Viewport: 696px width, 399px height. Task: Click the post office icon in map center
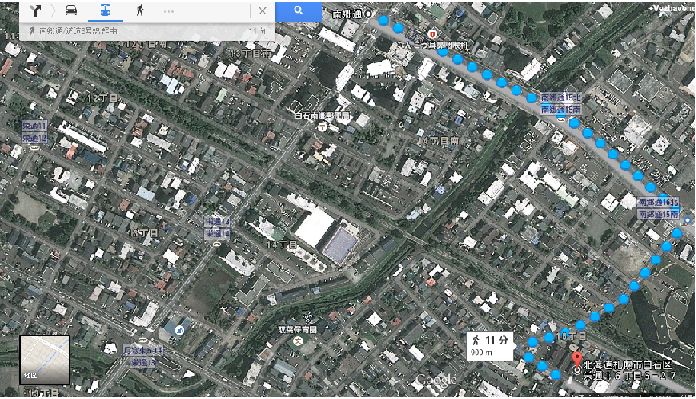coord(322,127)
